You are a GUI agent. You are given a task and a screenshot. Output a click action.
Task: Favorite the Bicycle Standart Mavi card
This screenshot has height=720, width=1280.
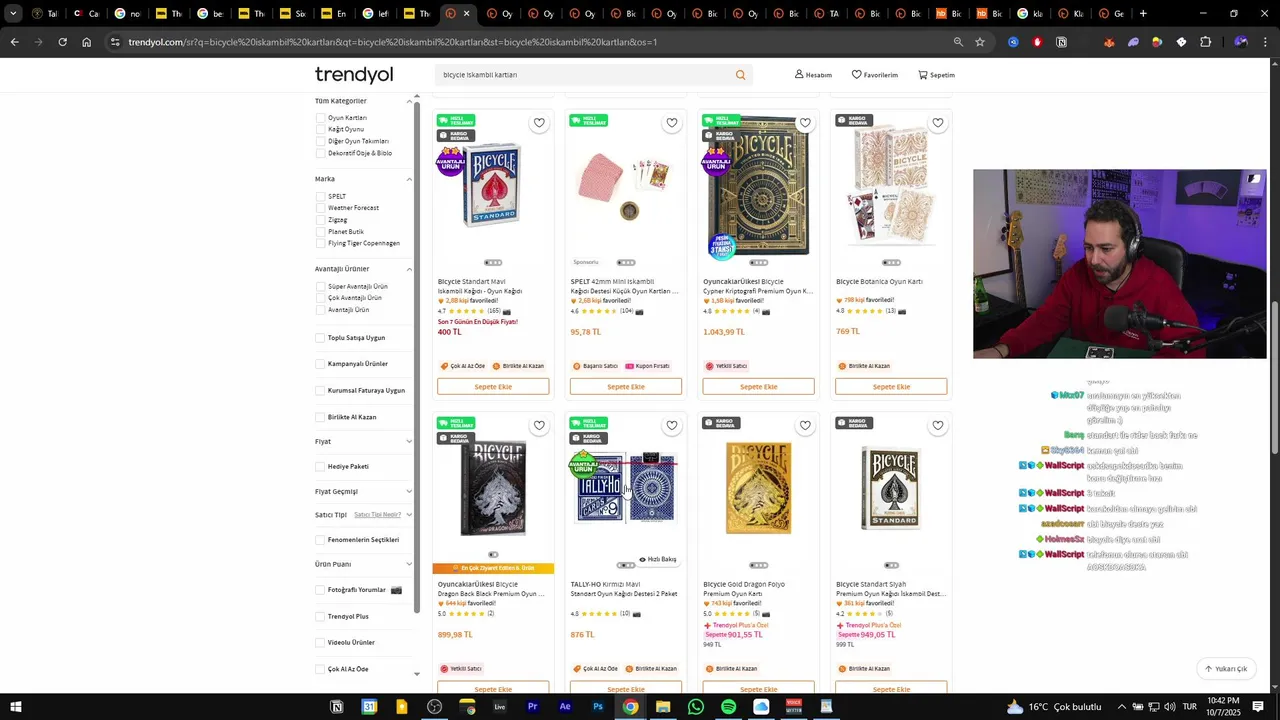[539, 123]
